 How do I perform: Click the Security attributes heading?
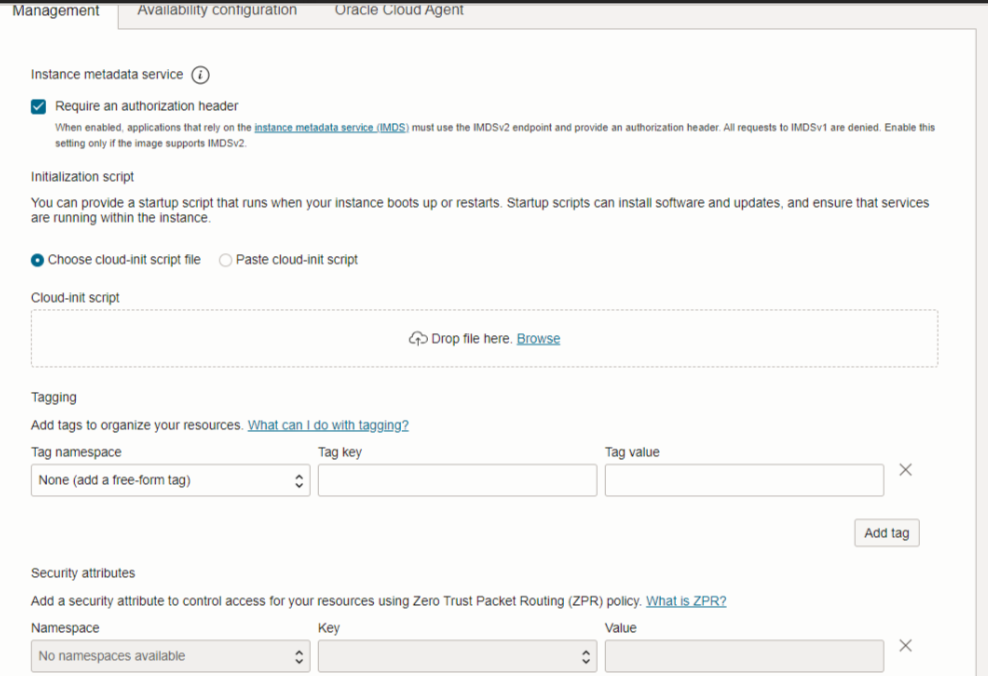click(83, 573)
